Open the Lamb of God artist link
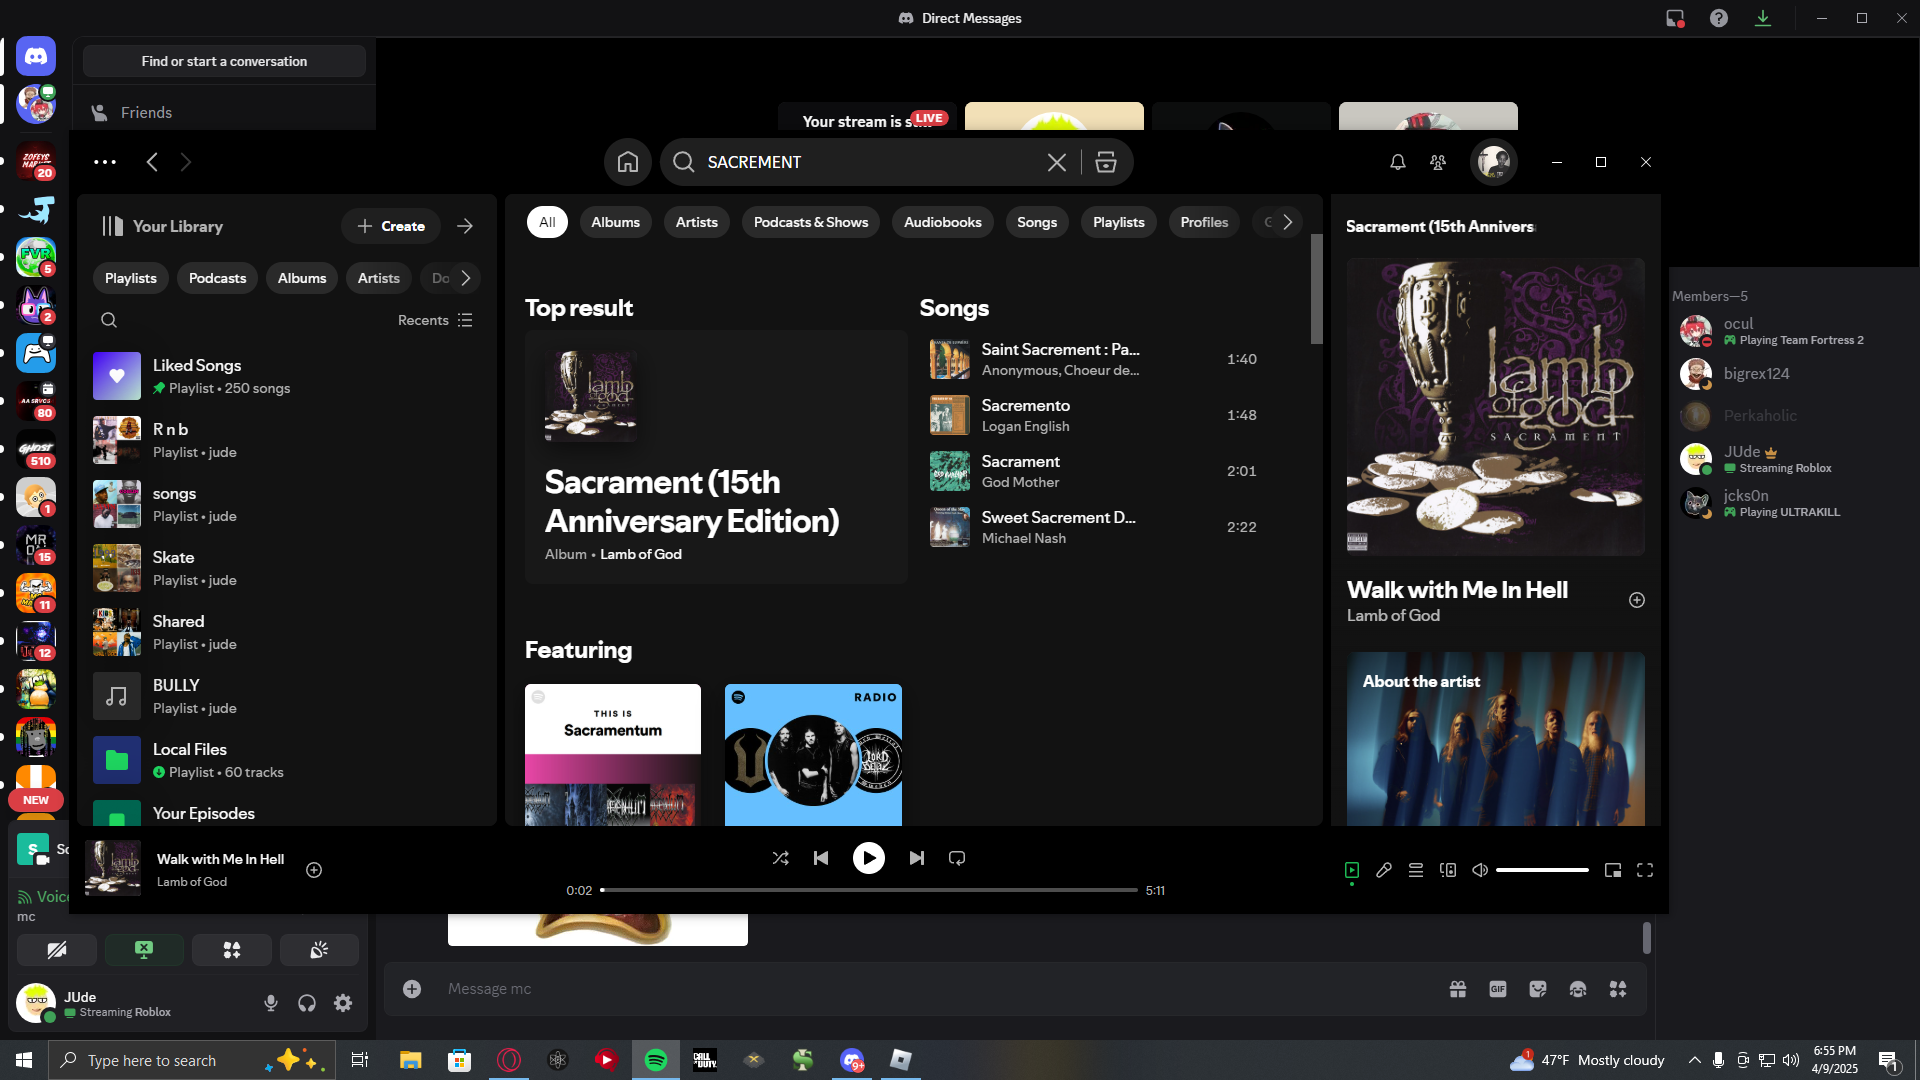Viewport: 1920px width, 1080px height. click(641, 554)
